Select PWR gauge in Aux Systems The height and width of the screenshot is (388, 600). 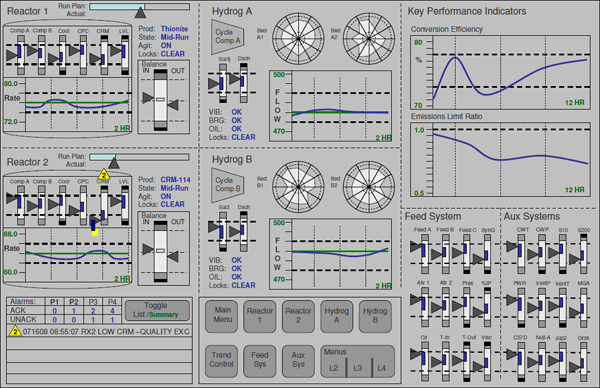tap(521, 307)
